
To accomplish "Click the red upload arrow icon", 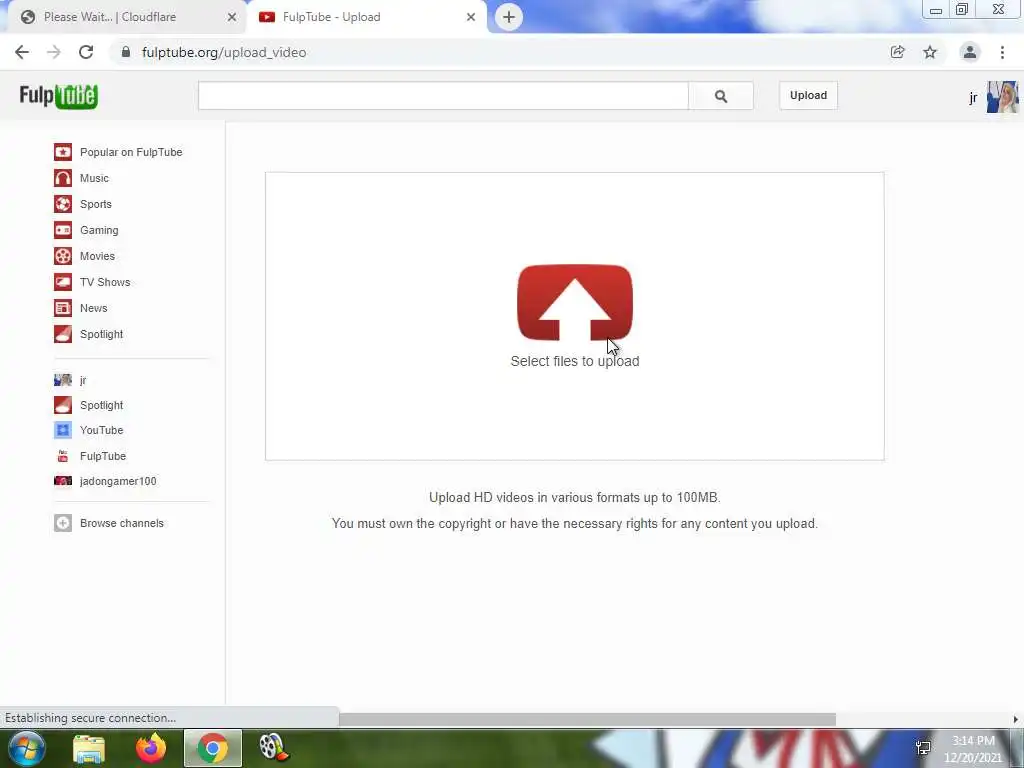I will coord(575,302).
